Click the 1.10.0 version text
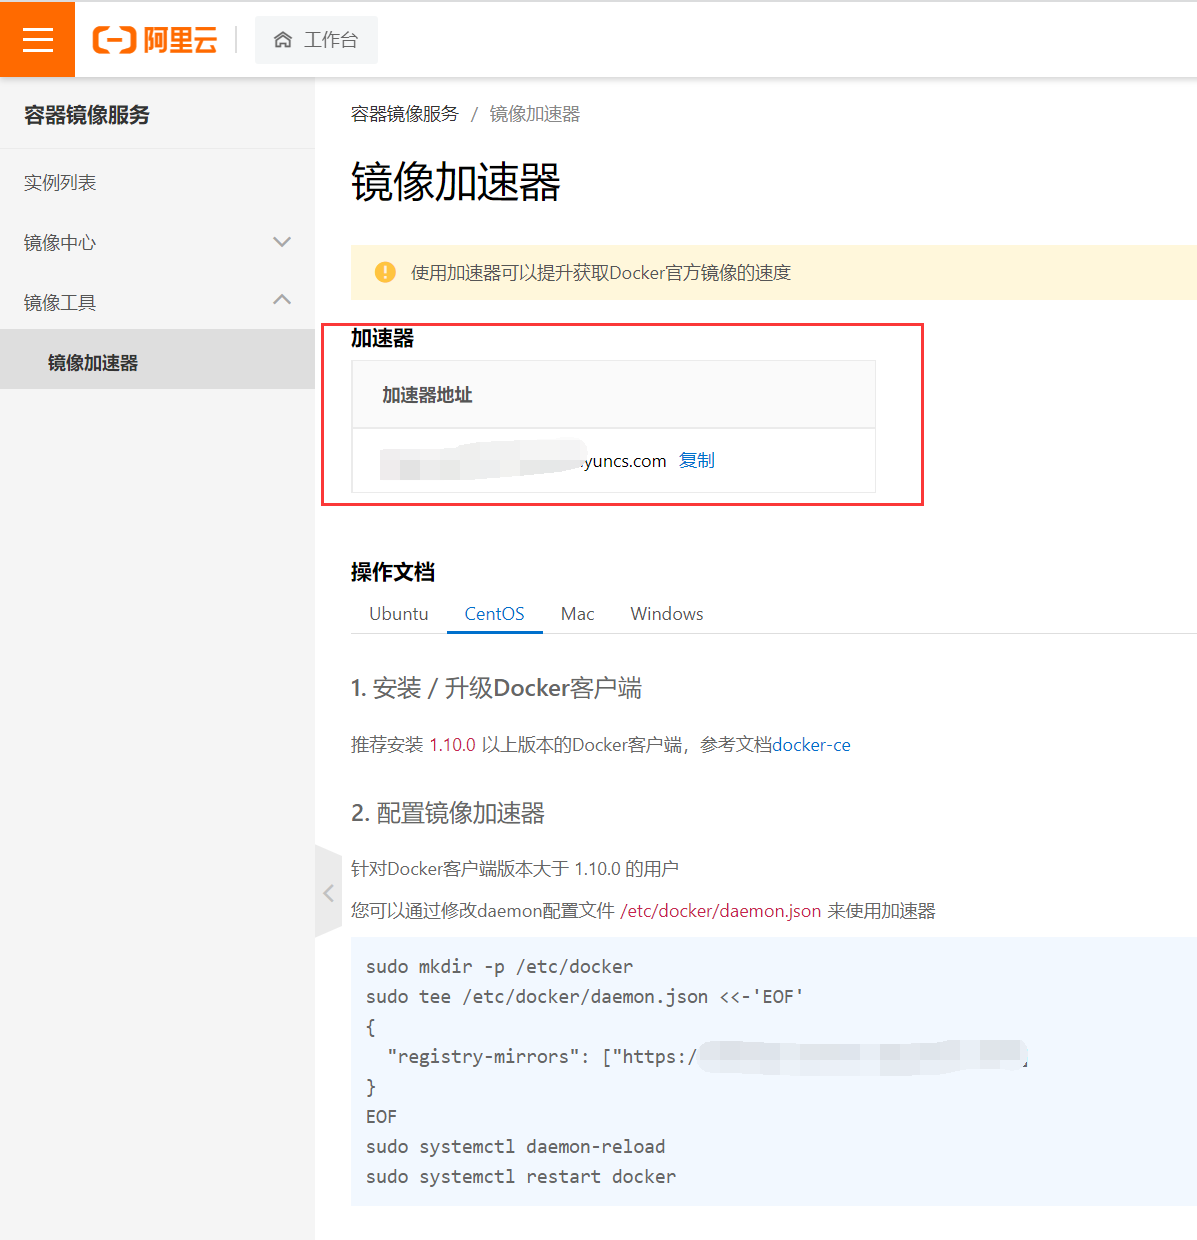This screenshot has height=1240, width=1197. [453, 745]
